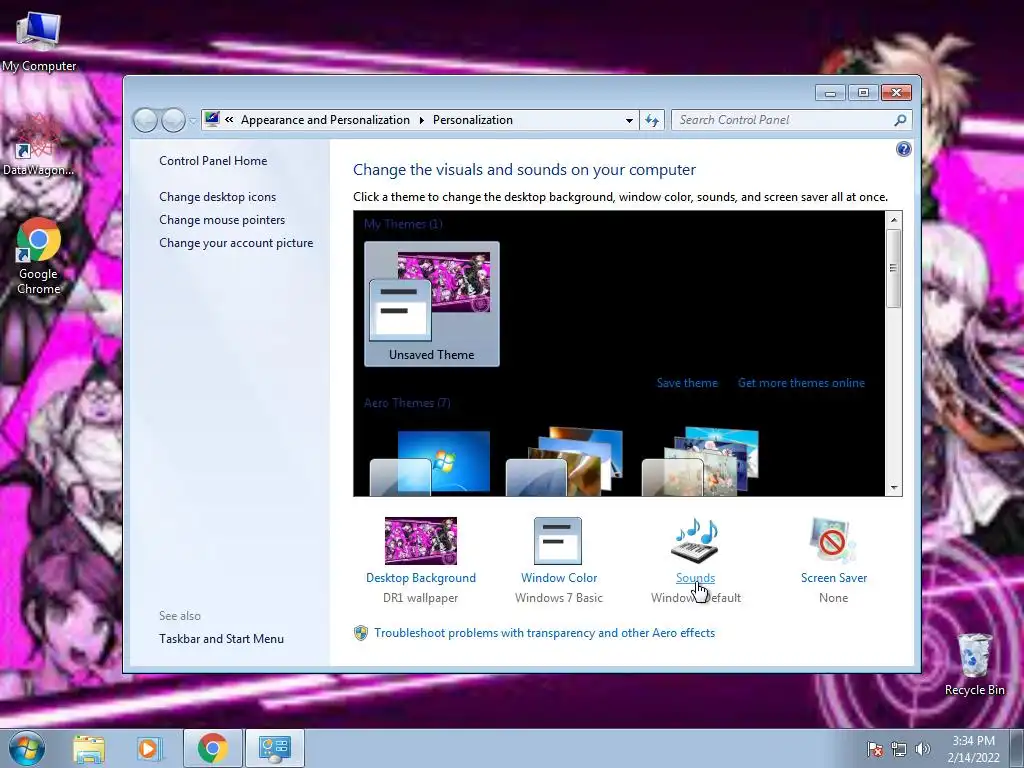Close the Personalization window
The height and width of the screenshot is (768, 1024).
click(896, 93)
